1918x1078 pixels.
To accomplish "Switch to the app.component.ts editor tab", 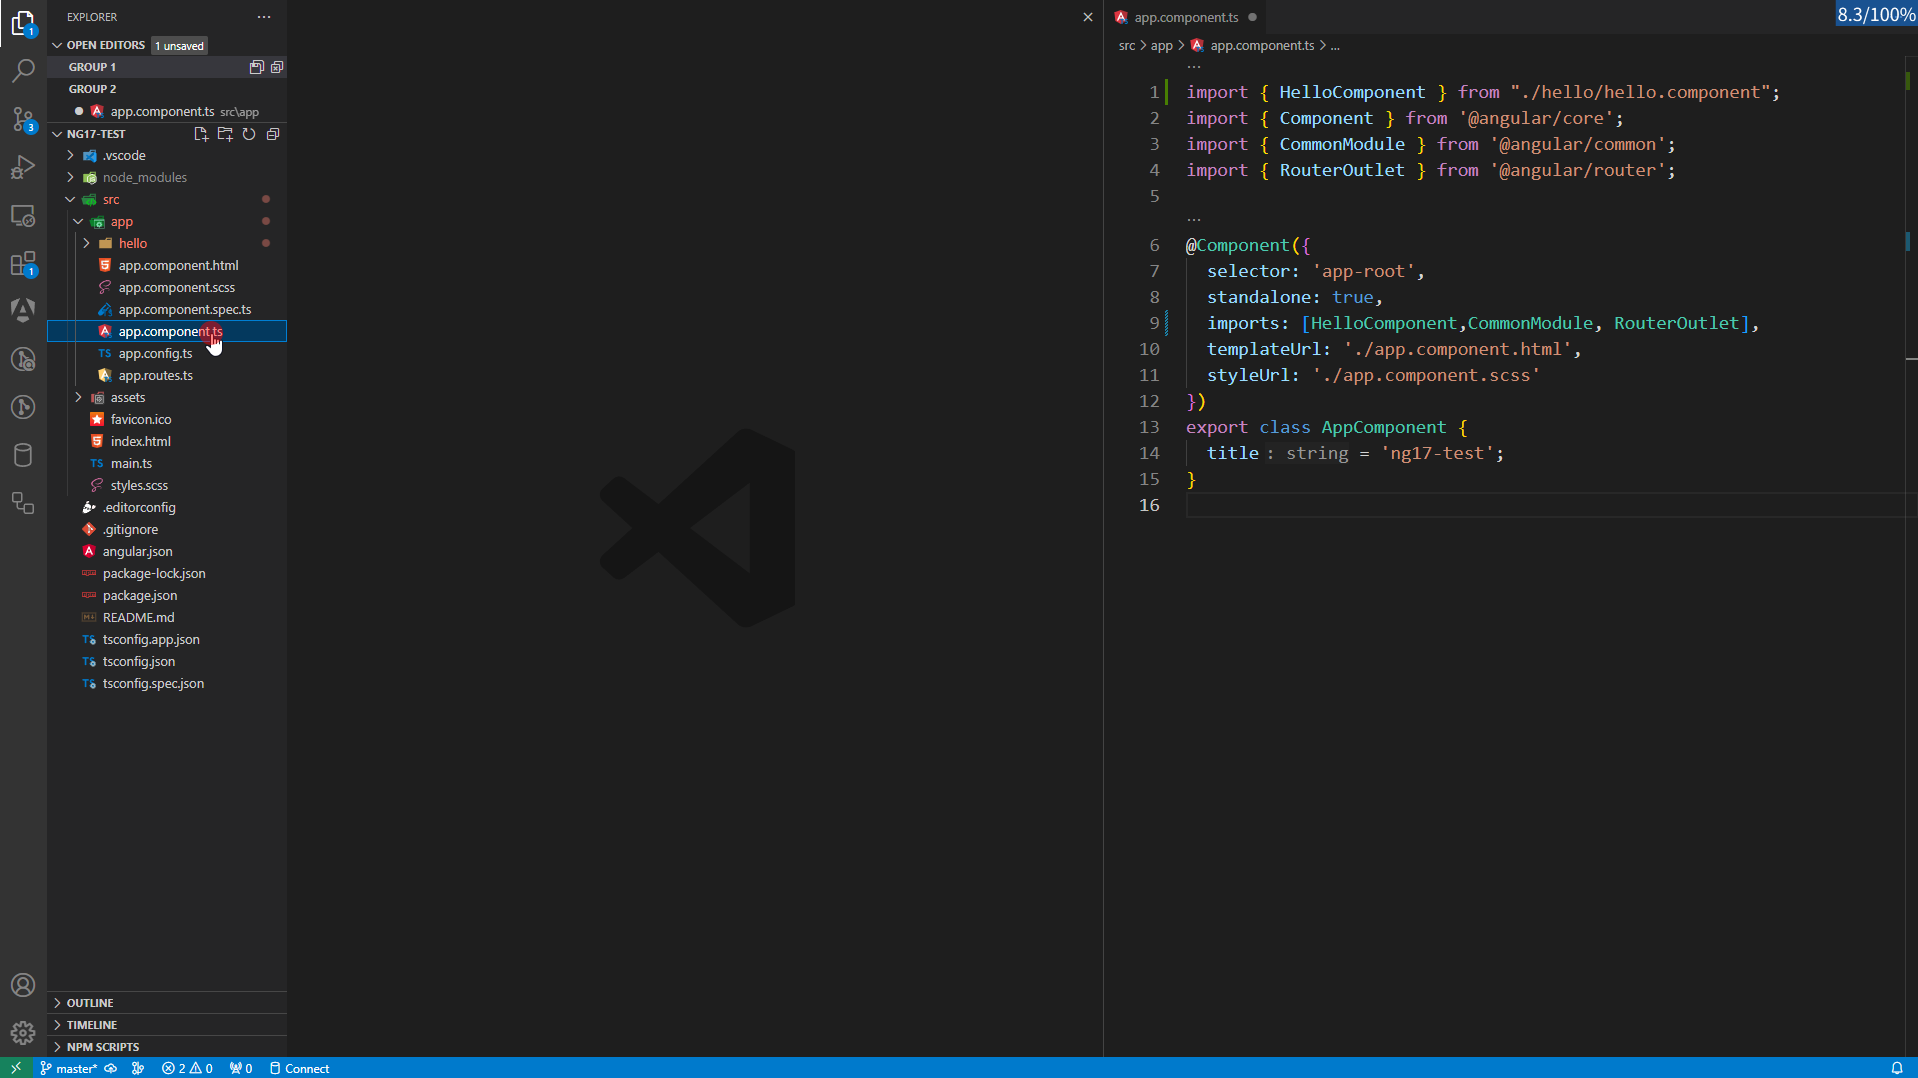I will click(1185, 17).
